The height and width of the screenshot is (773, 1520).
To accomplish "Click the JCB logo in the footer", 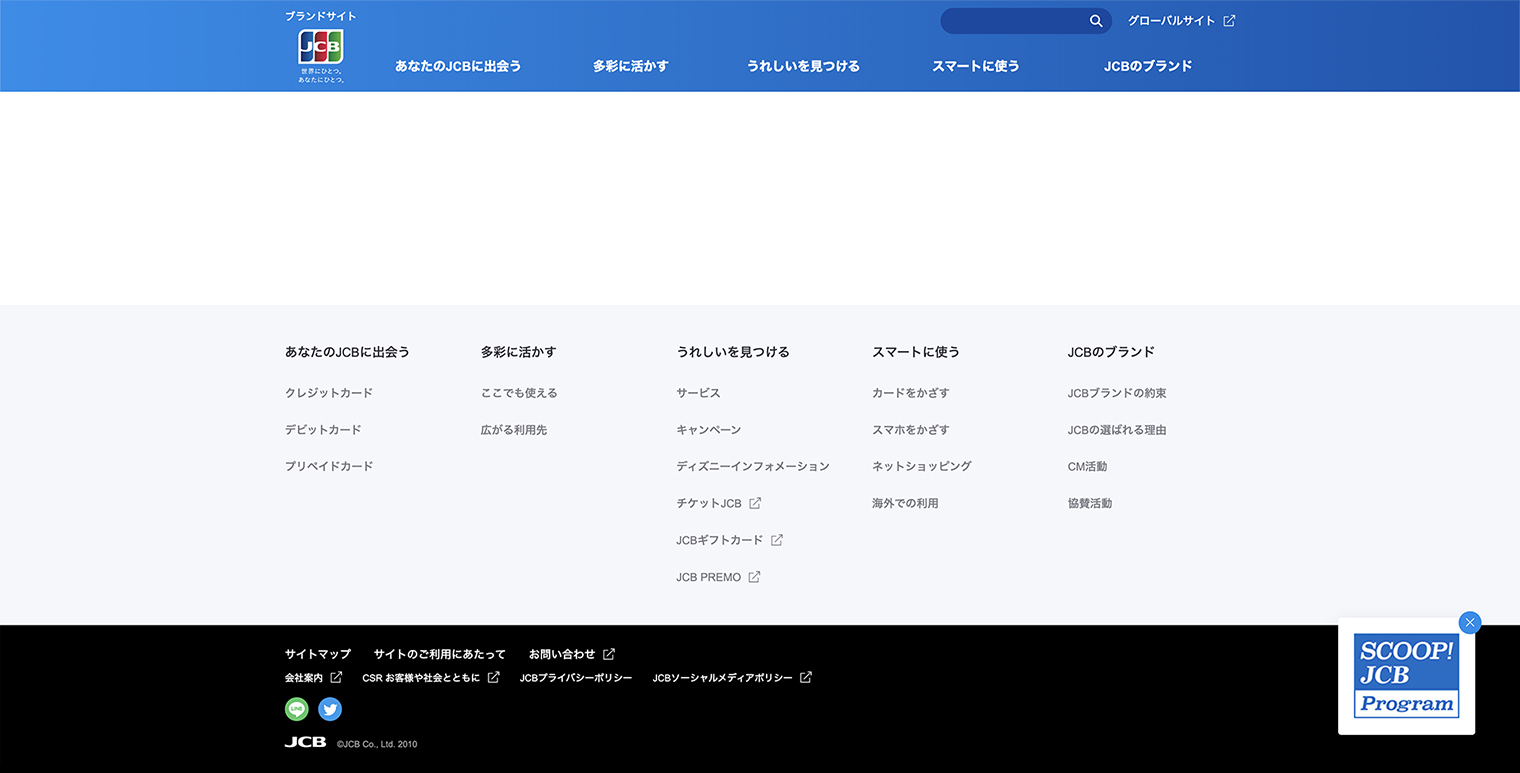I will coord(305,743).
